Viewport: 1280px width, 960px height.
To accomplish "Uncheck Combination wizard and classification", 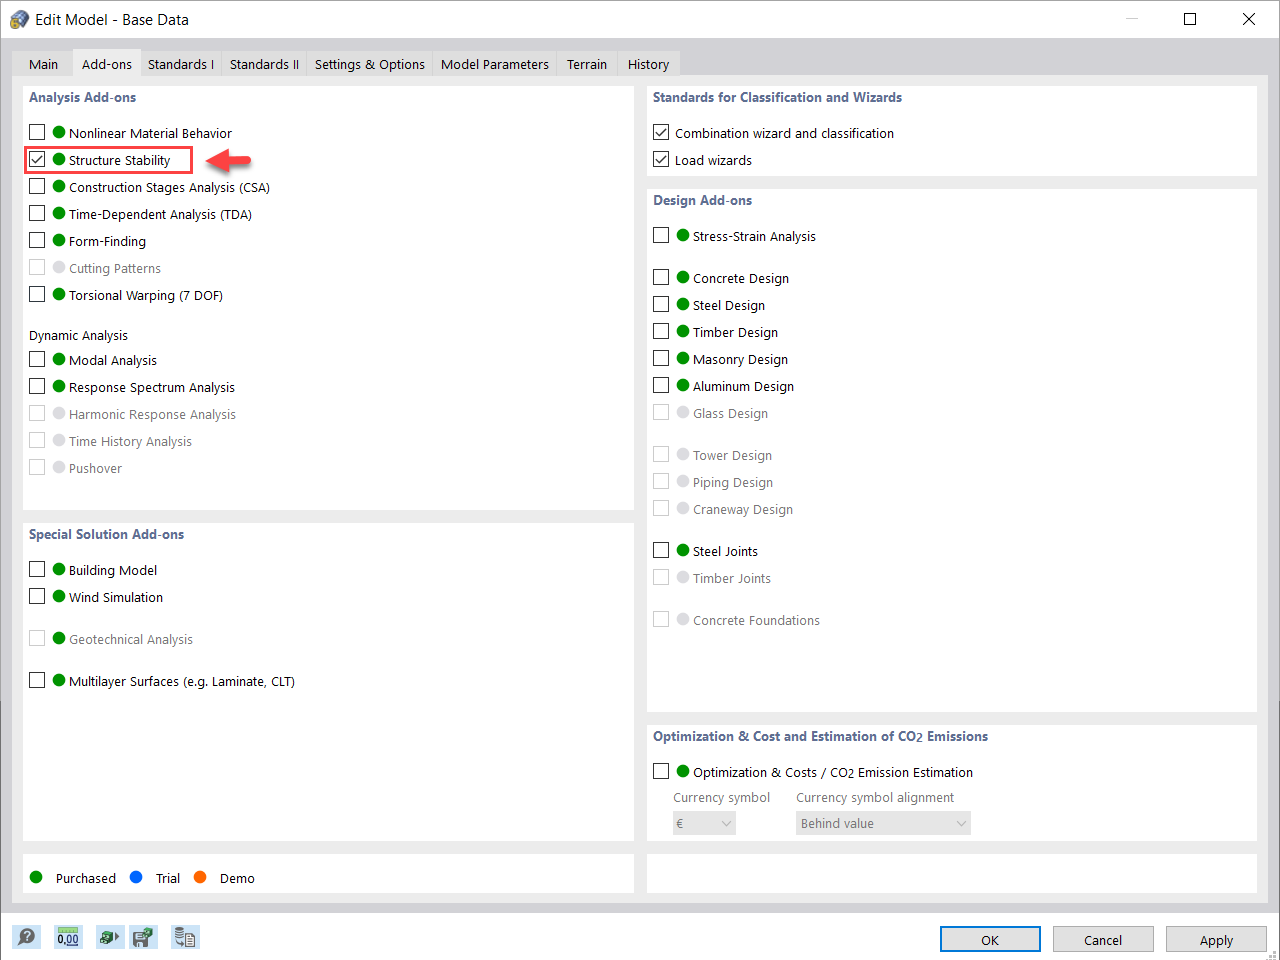I will point(661,131).
